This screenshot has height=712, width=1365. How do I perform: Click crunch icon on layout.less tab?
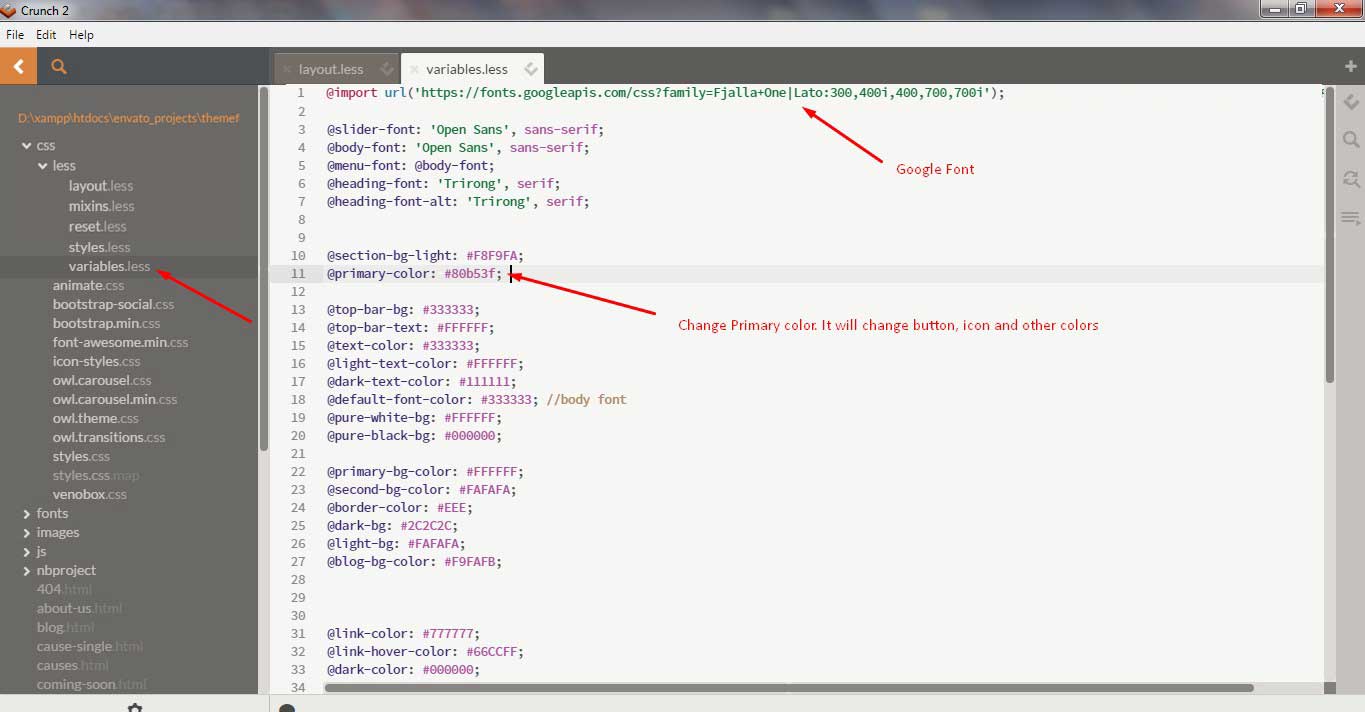click(x=385, y=69)
